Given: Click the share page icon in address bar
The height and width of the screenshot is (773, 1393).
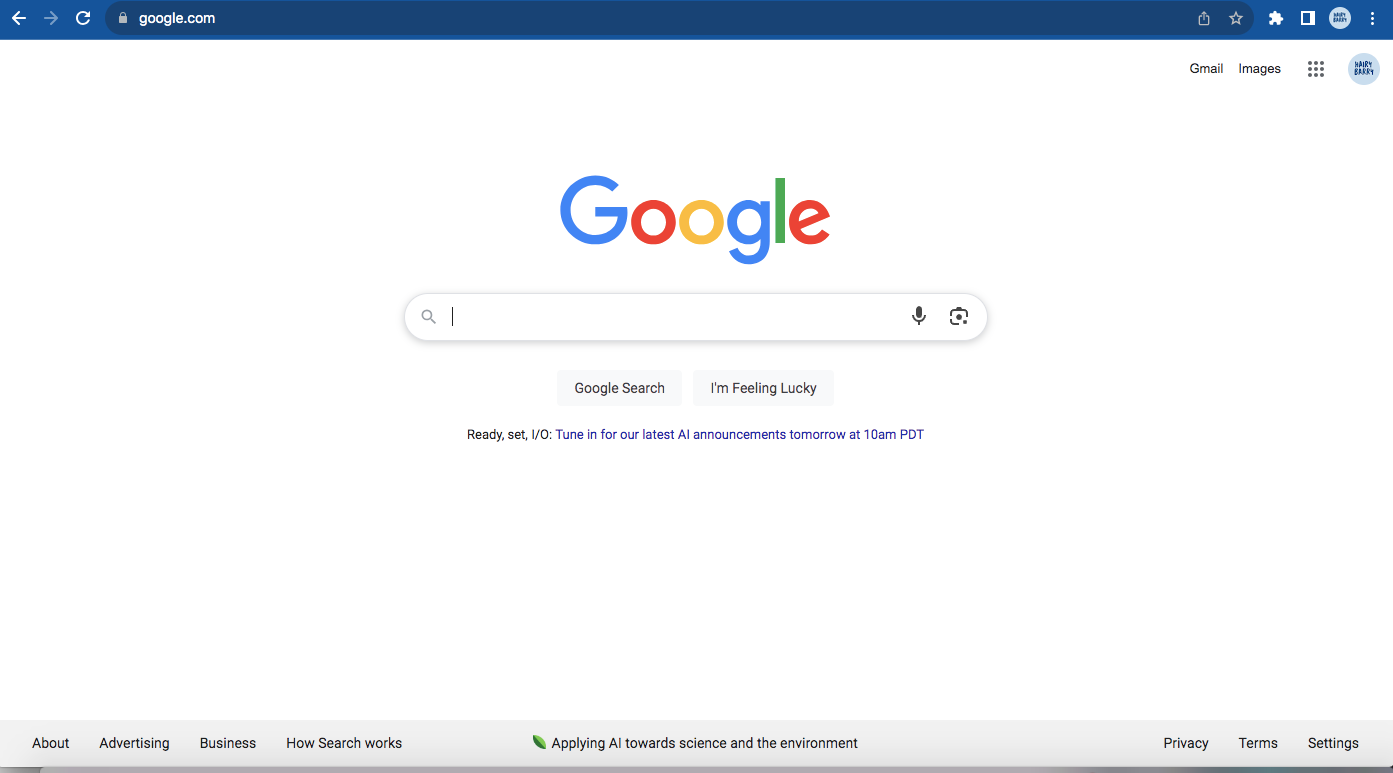Looking at the screenshot, I should point(1204,18).
